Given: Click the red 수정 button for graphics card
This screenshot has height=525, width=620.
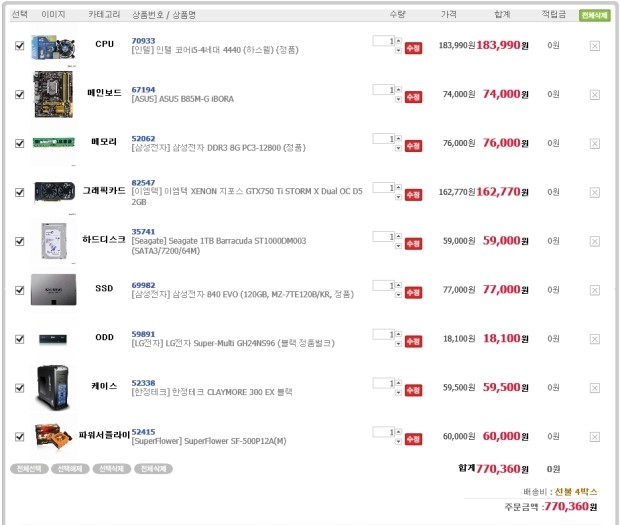Looking at the screenshot, I should coord(413,195).
